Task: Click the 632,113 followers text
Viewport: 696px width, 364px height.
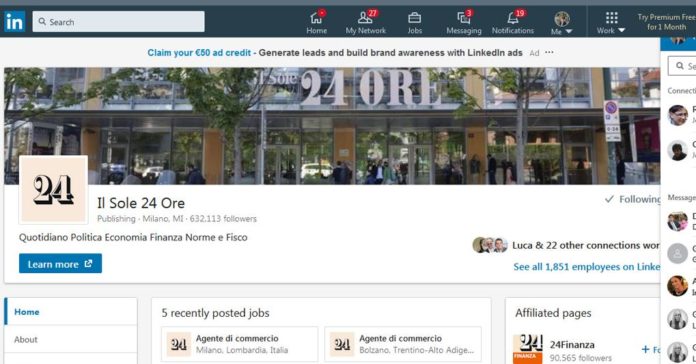Action: pyautogui.click(x=223, y=218)
